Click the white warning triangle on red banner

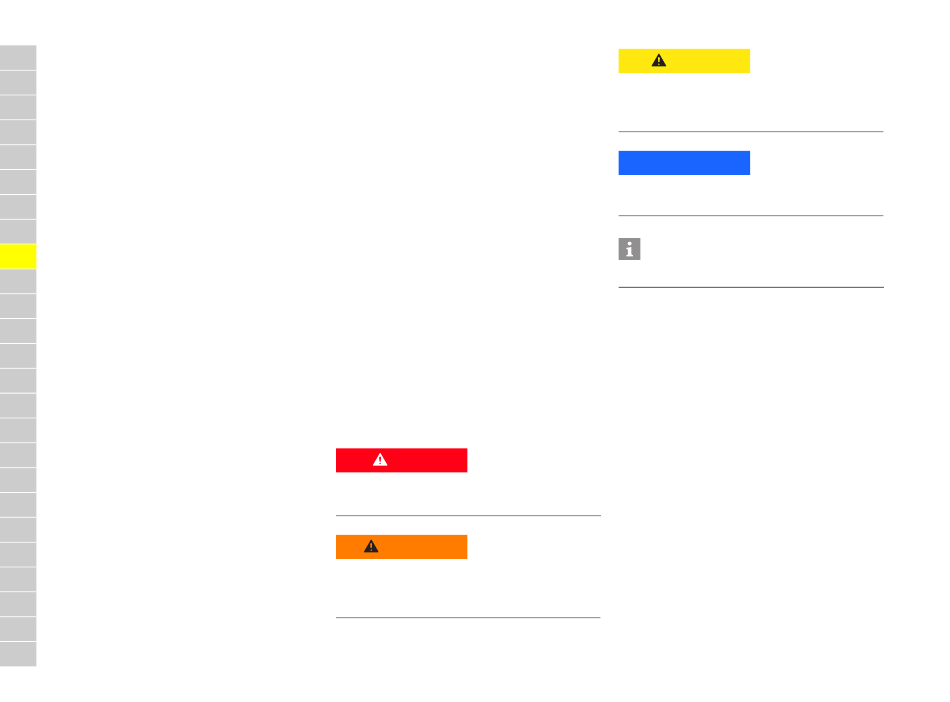(x=380, y=460)
